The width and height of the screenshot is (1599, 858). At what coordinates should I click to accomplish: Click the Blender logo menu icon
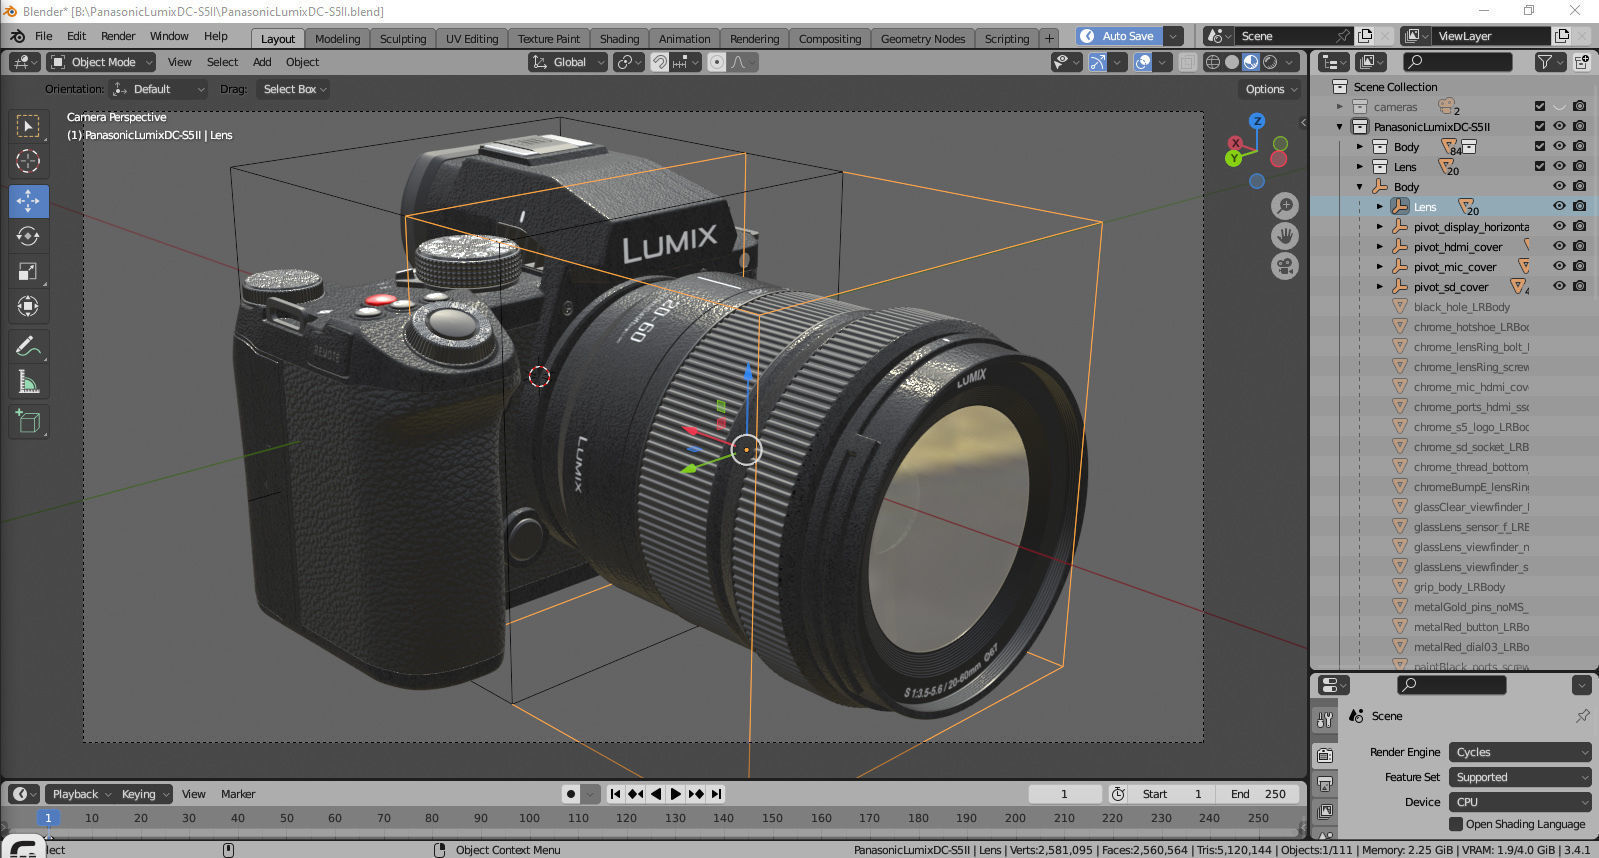pyautogui.click(x=17, y=36)
